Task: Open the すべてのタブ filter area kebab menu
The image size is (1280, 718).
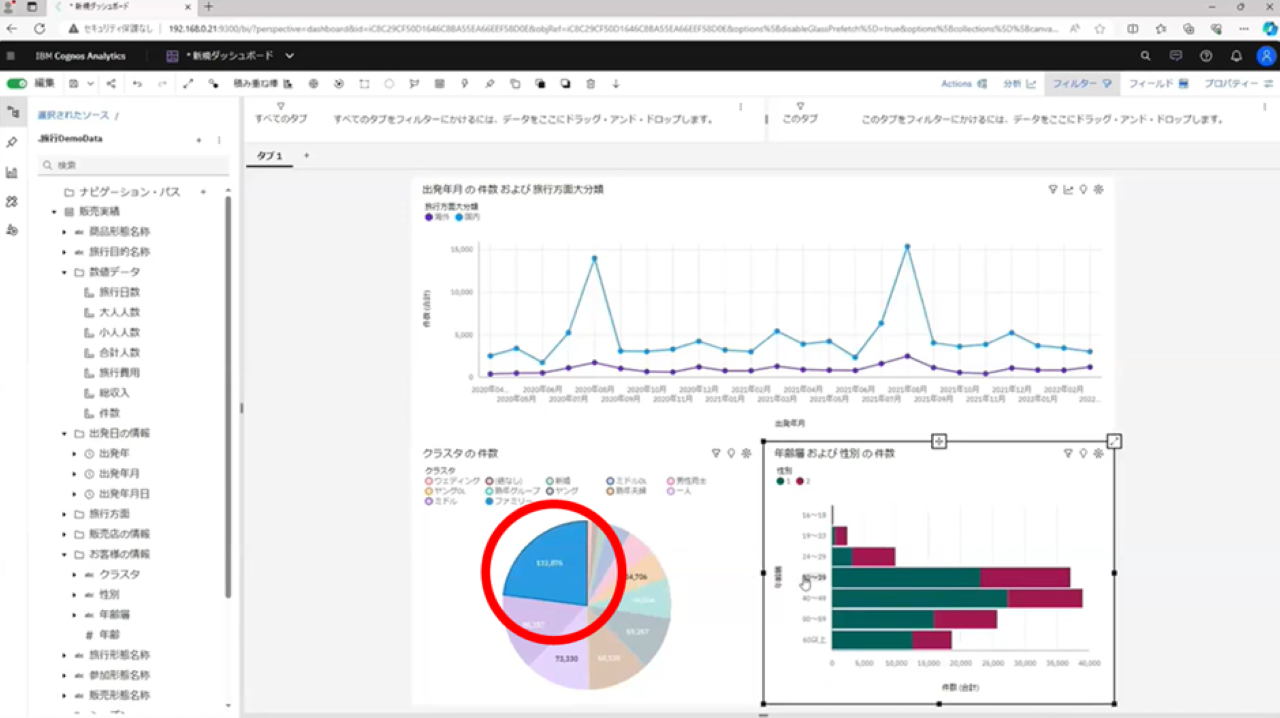Action: pos(741,107)
